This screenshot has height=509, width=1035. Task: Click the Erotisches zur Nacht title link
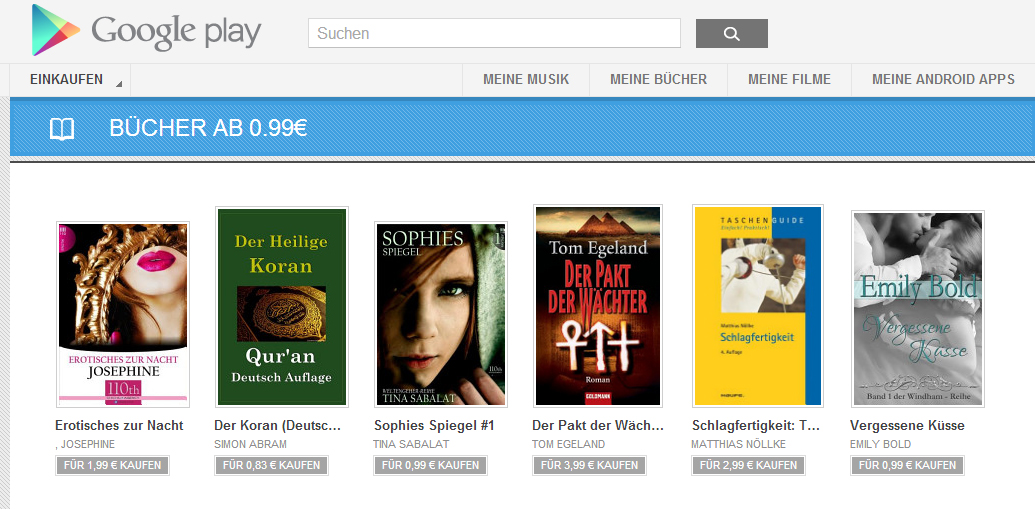(x=119, y=425)
